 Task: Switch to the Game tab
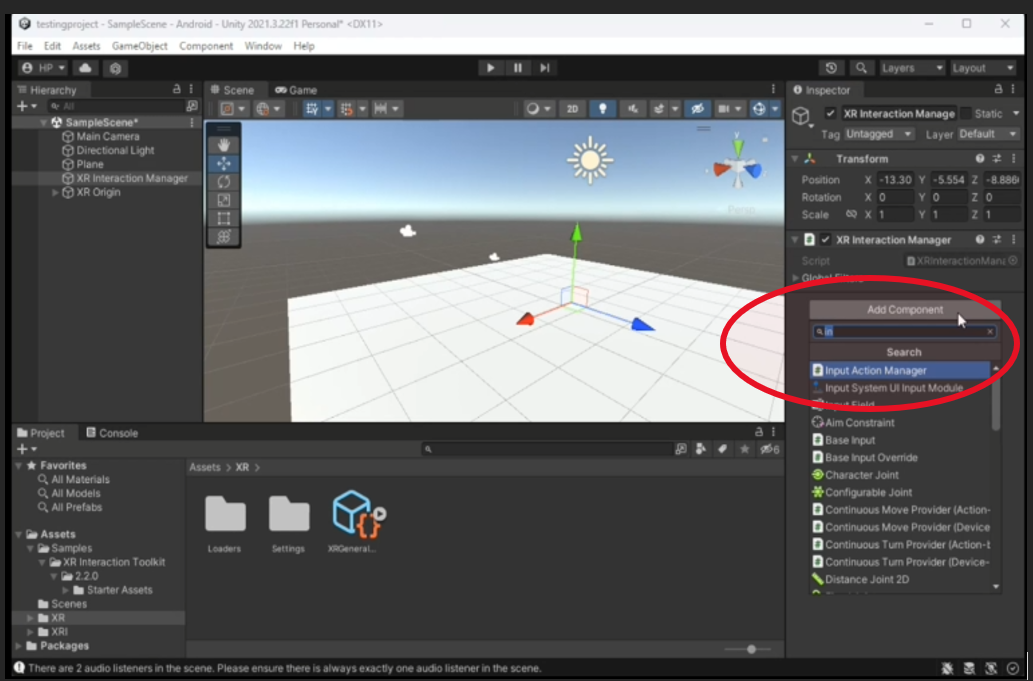(x=296, y=90)
